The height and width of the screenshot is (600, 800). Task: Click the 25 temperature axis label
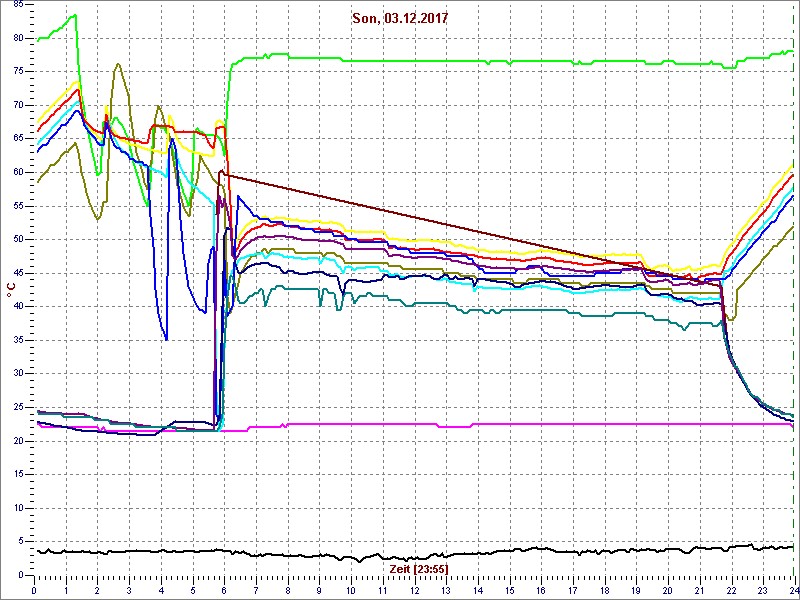click(18, 408)
